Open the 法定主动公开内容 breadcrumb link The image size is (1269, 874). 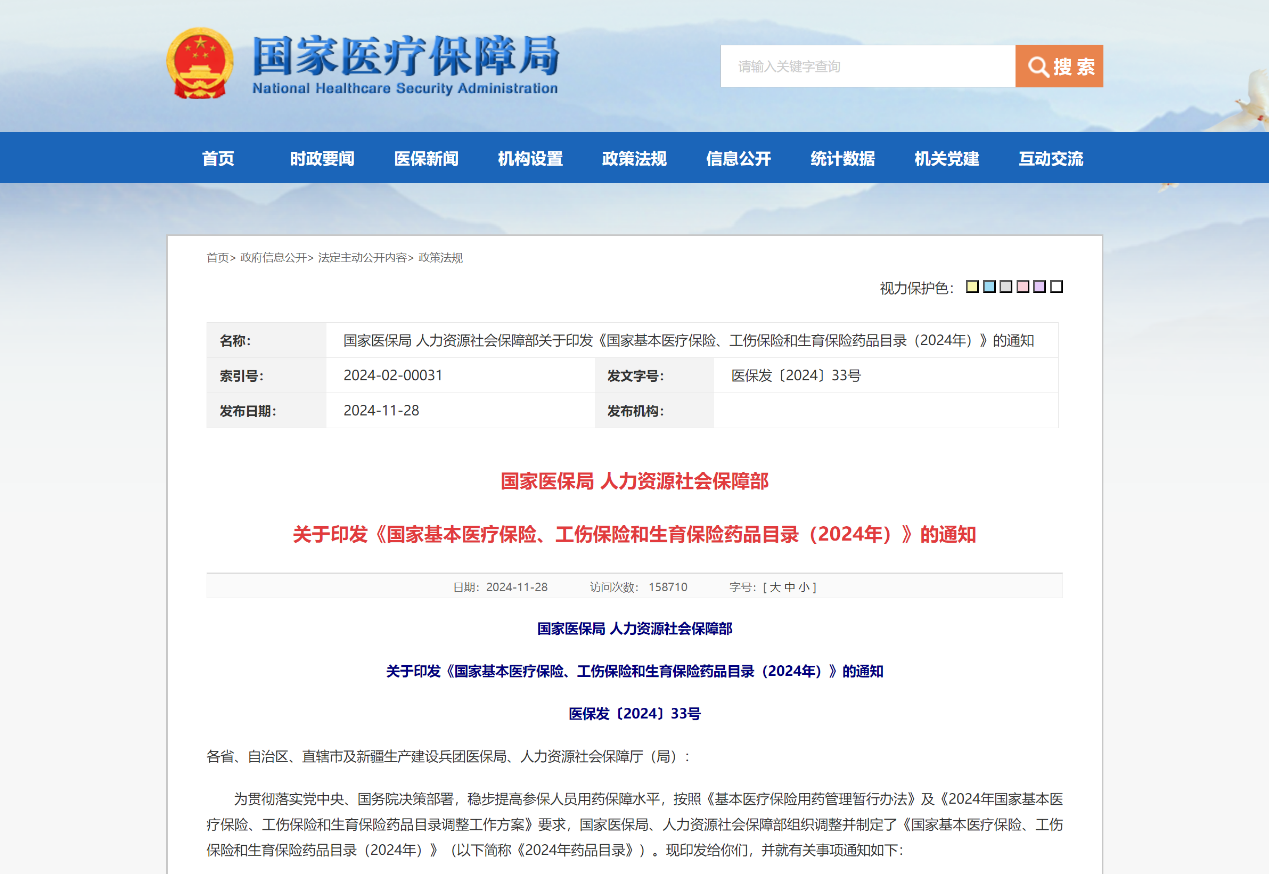pyautogui.click(x=362, y=257)
